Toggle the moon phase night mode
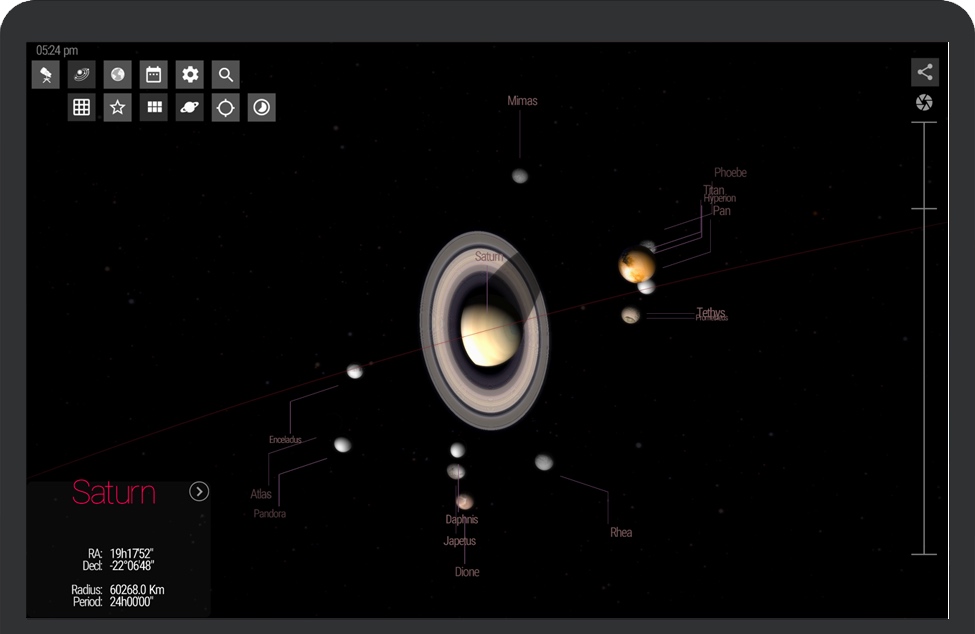The height and width of the screenshot is (634, 975). pos(262,108)
